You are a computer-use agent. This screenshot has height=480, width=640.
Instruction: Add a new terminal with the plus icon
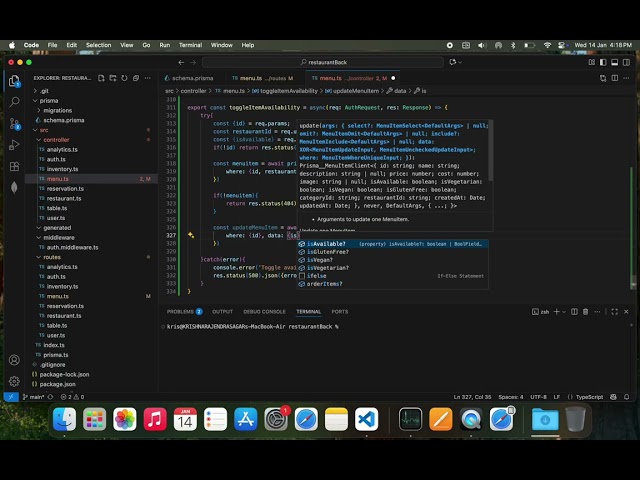[x=556, y=312]
